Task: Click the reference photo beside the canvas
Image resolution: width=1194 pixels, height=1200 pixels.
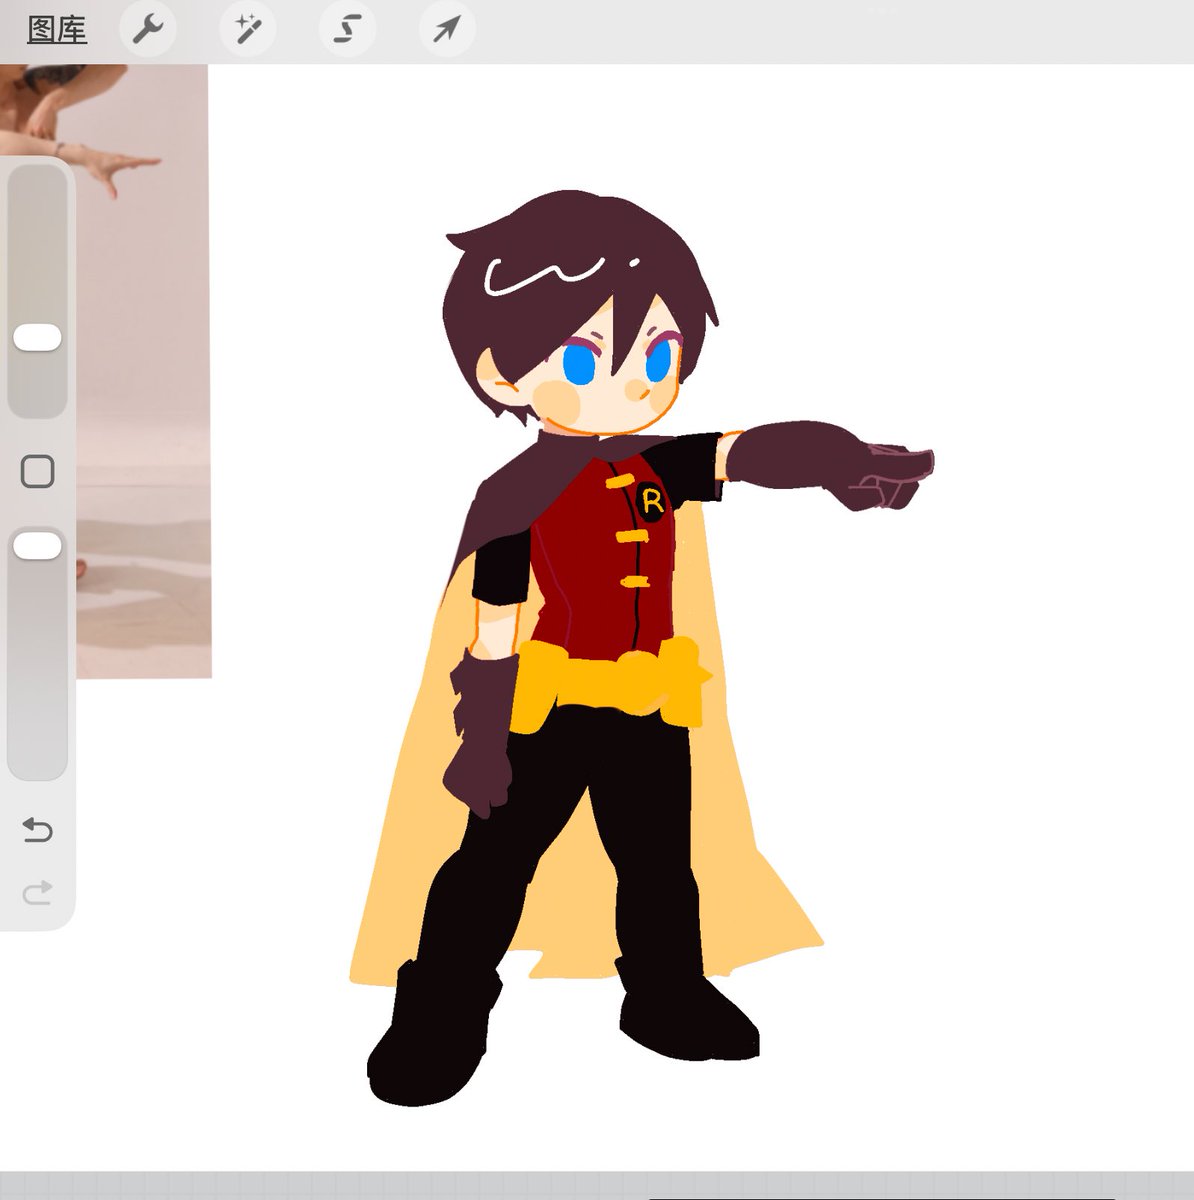Action: pyautogui.click(x=144, y=370)
